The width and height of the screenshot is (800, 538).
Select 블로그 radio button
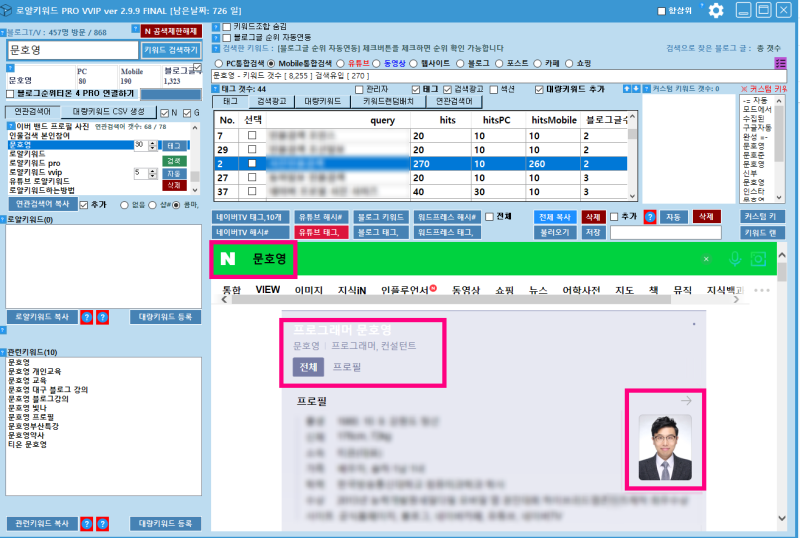[x=460, y=63]
